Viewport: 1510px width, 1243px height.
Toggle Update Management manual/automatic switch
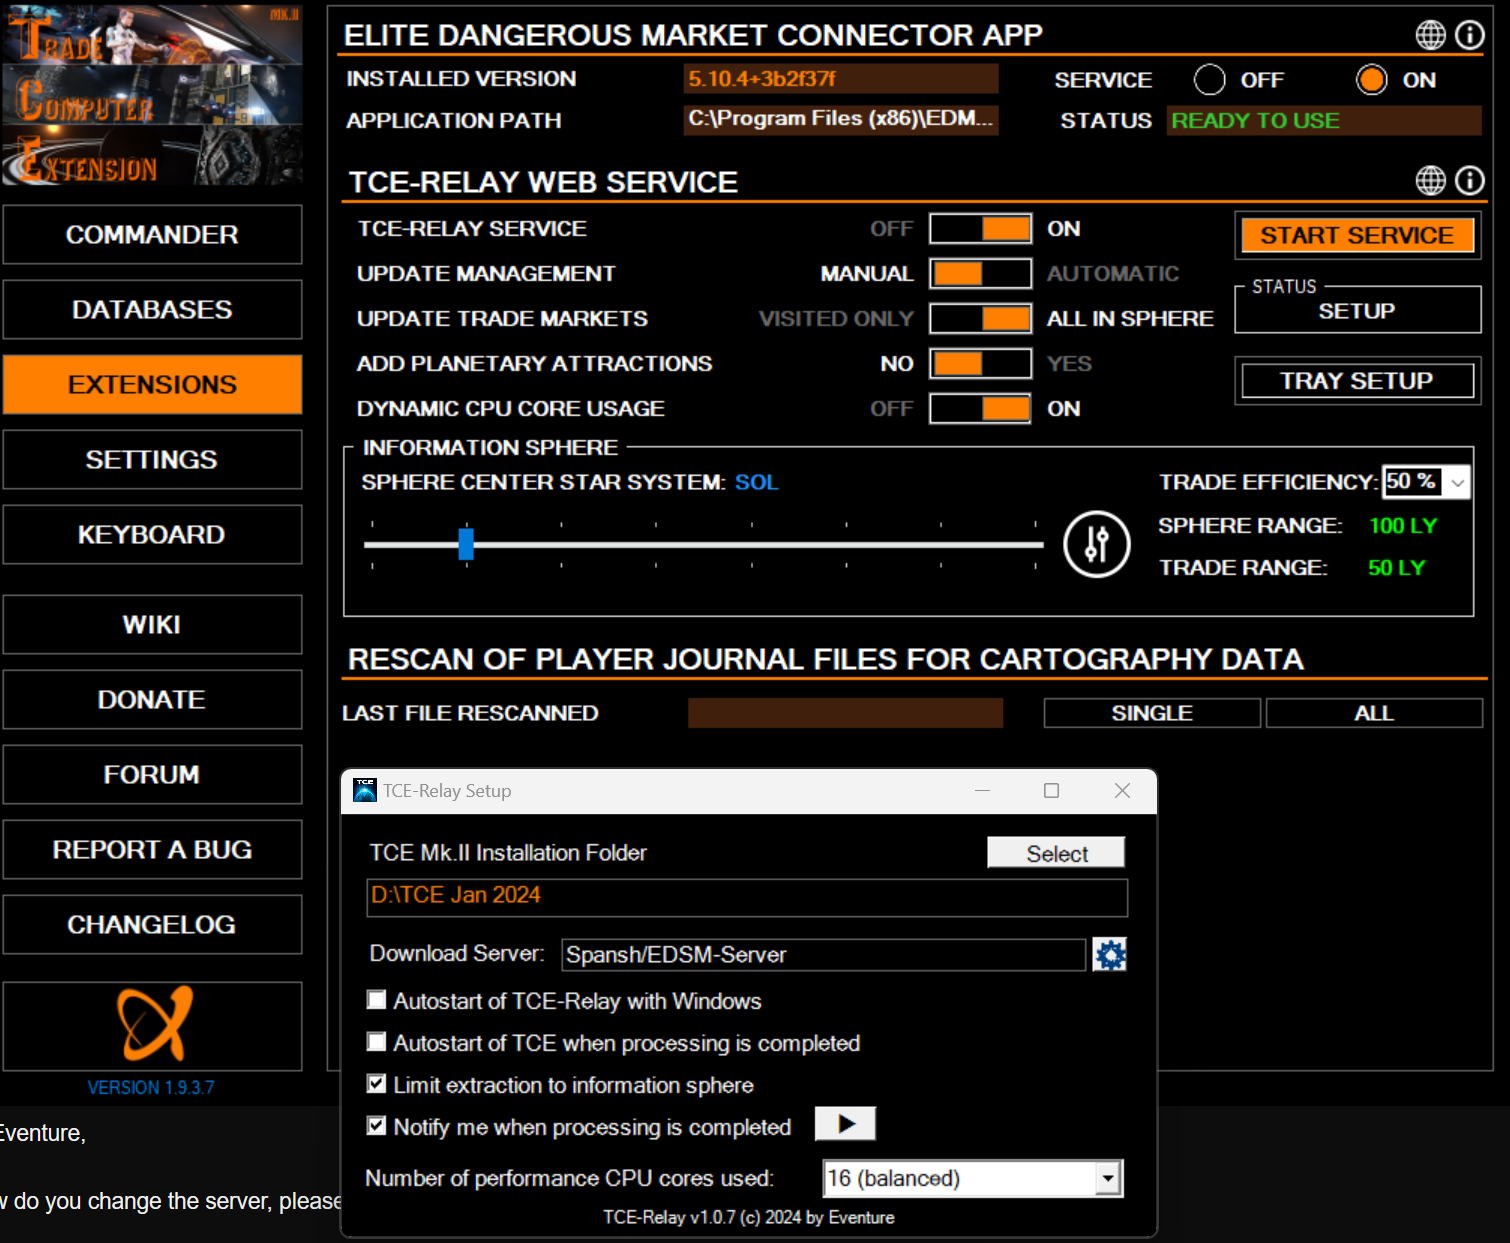(980, 273)
